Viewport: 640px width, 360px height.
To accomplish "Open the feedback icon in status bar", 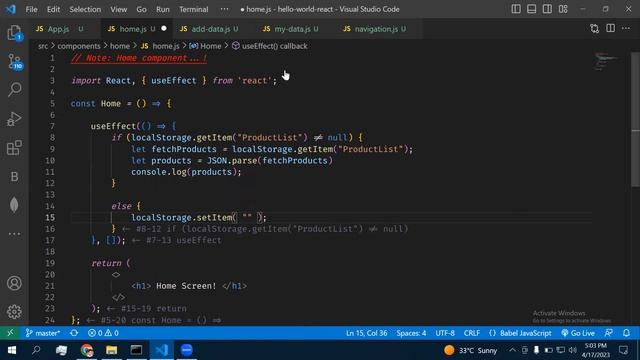I will tap(609, 333).
